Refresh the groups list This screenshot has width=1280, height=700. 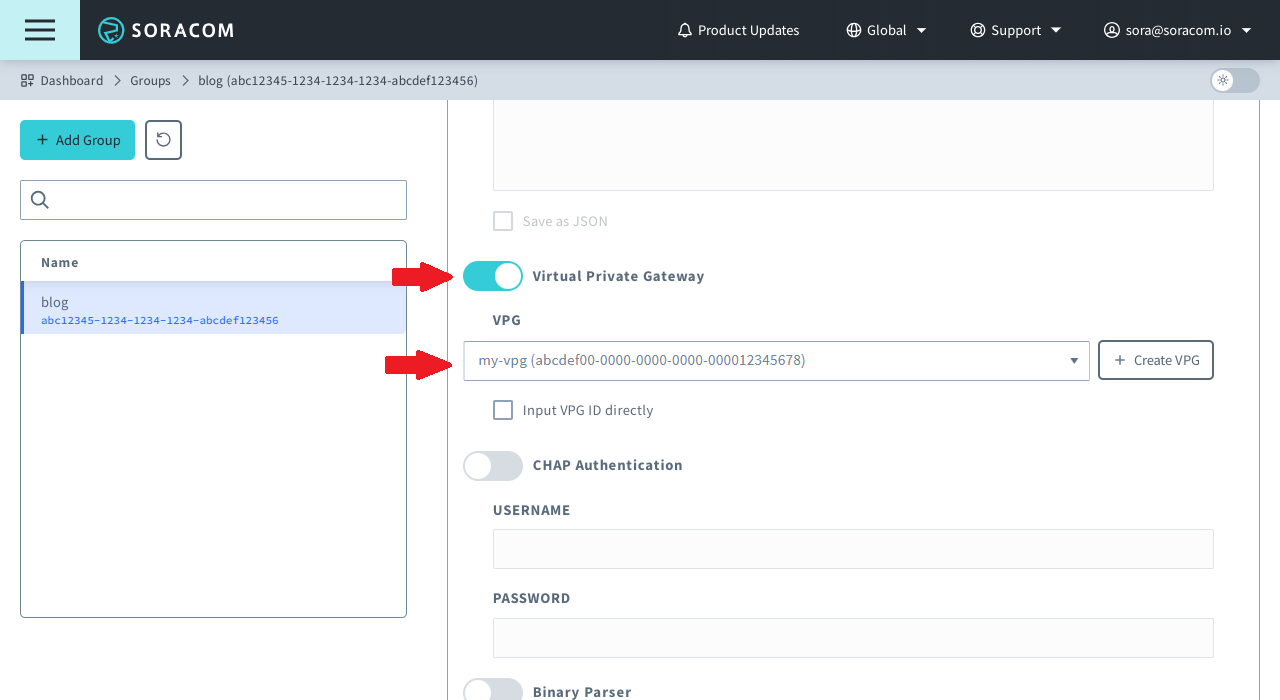pyautogui.click(x=162, y=140)
